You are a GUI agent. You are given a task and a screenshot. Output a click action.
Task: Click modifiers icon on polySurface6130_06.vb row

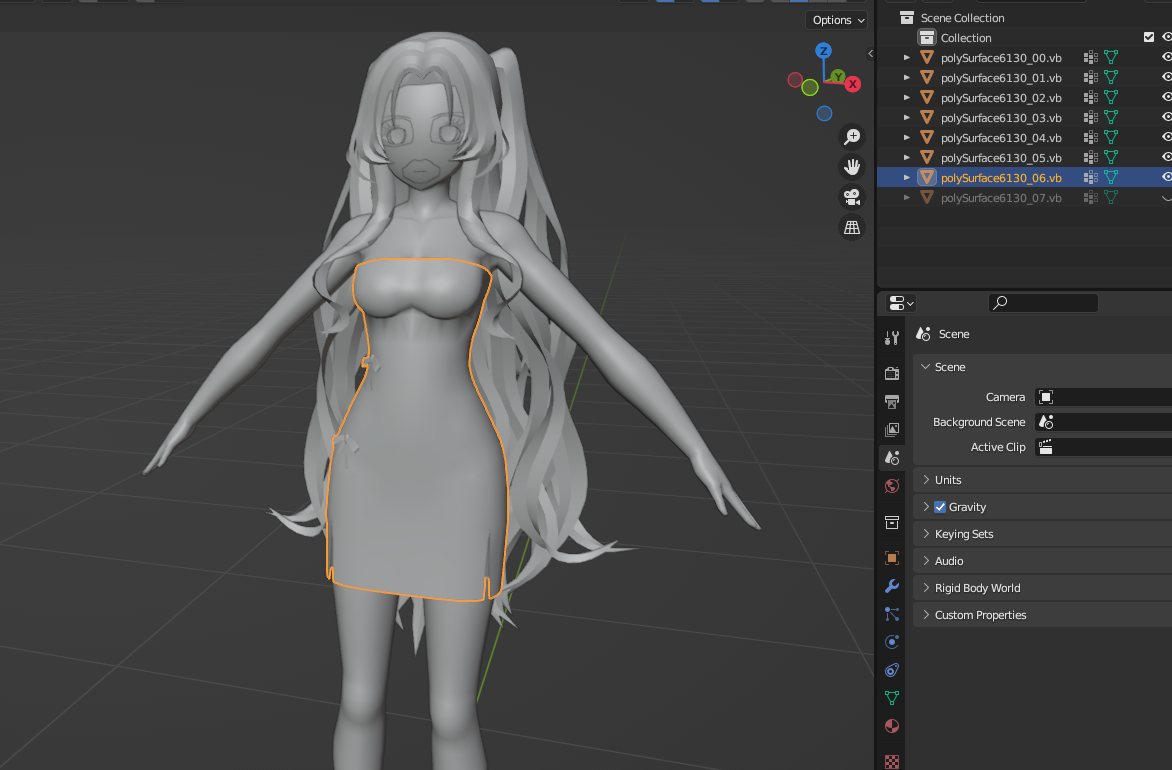click(x=1091, y=178)
